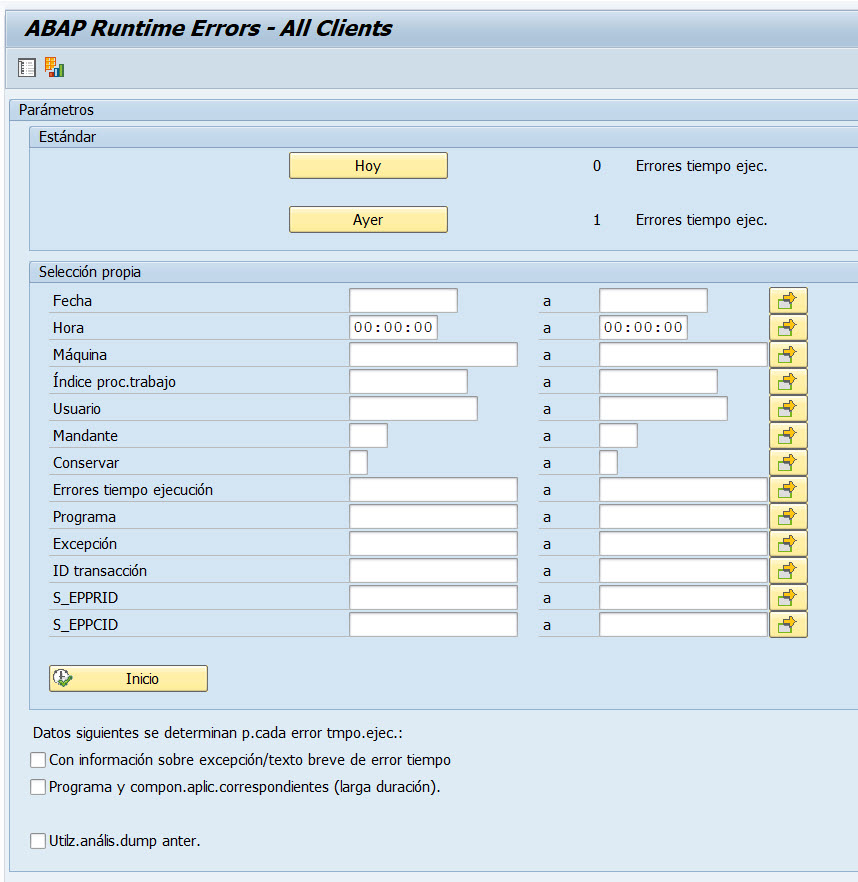This screenshot has width=858, height=882.
Task: Open multiple selection for the S_EPPCID row
Action: point(787,624)
